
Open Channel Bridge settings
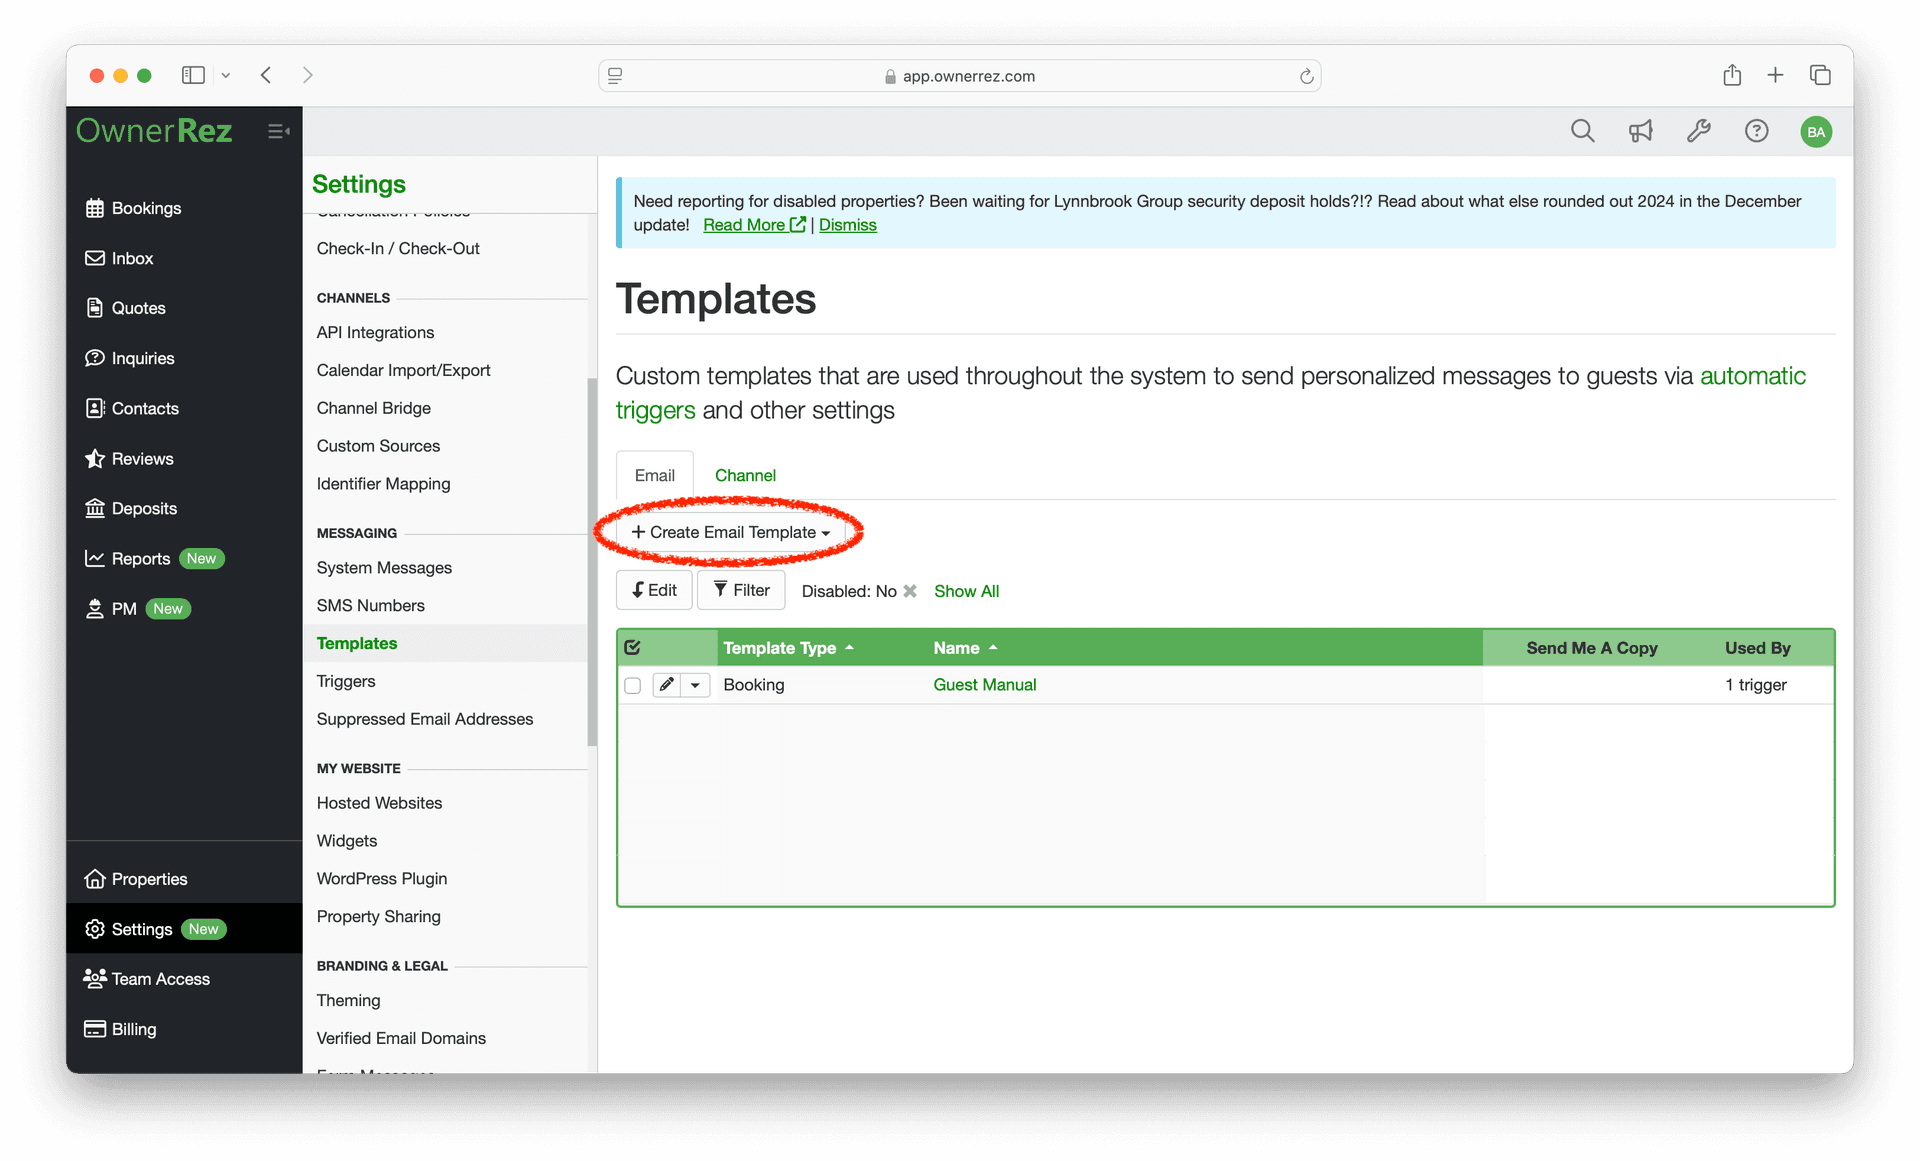pyautogui.click(x=373, y=408)
